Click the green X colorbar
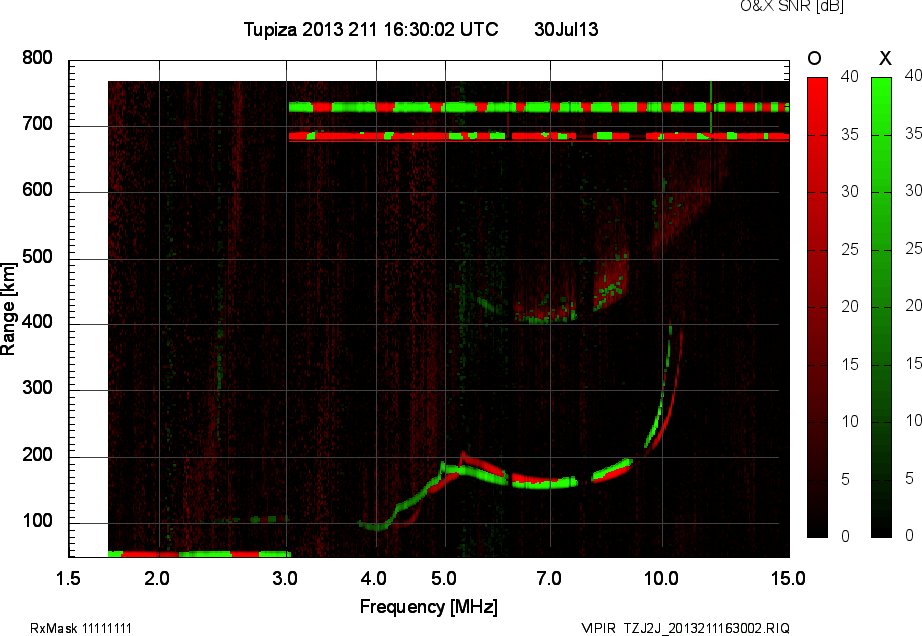922x636 pixels. click(882, 307)
